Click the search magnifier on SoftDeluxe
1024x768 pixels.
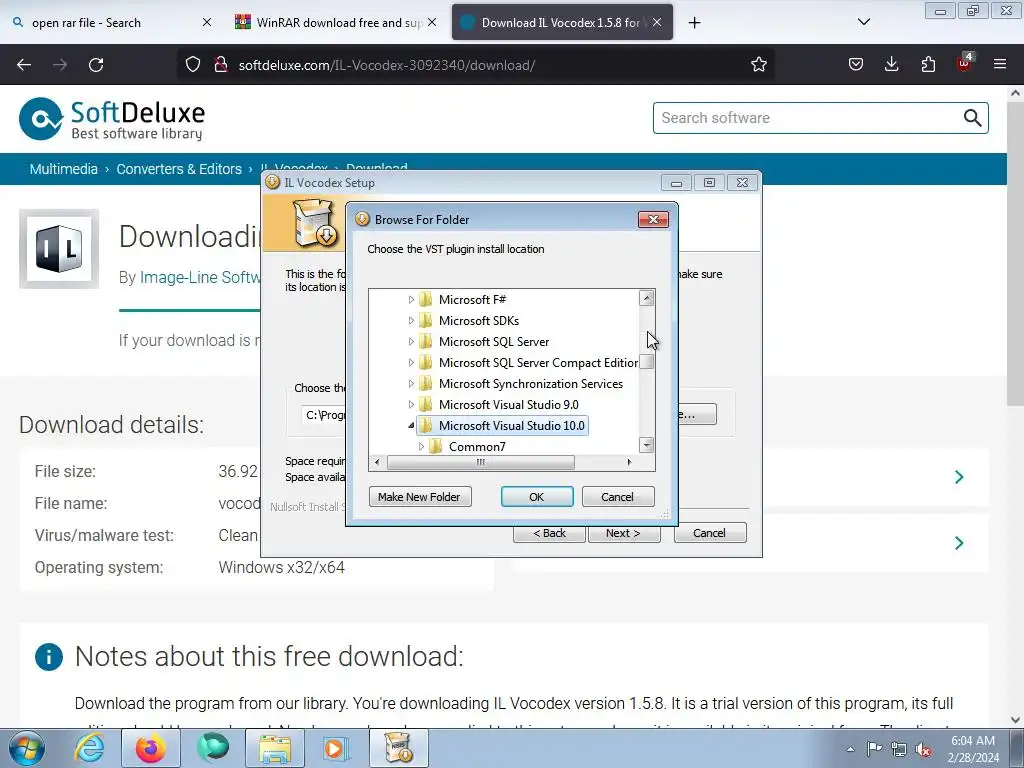972,118
